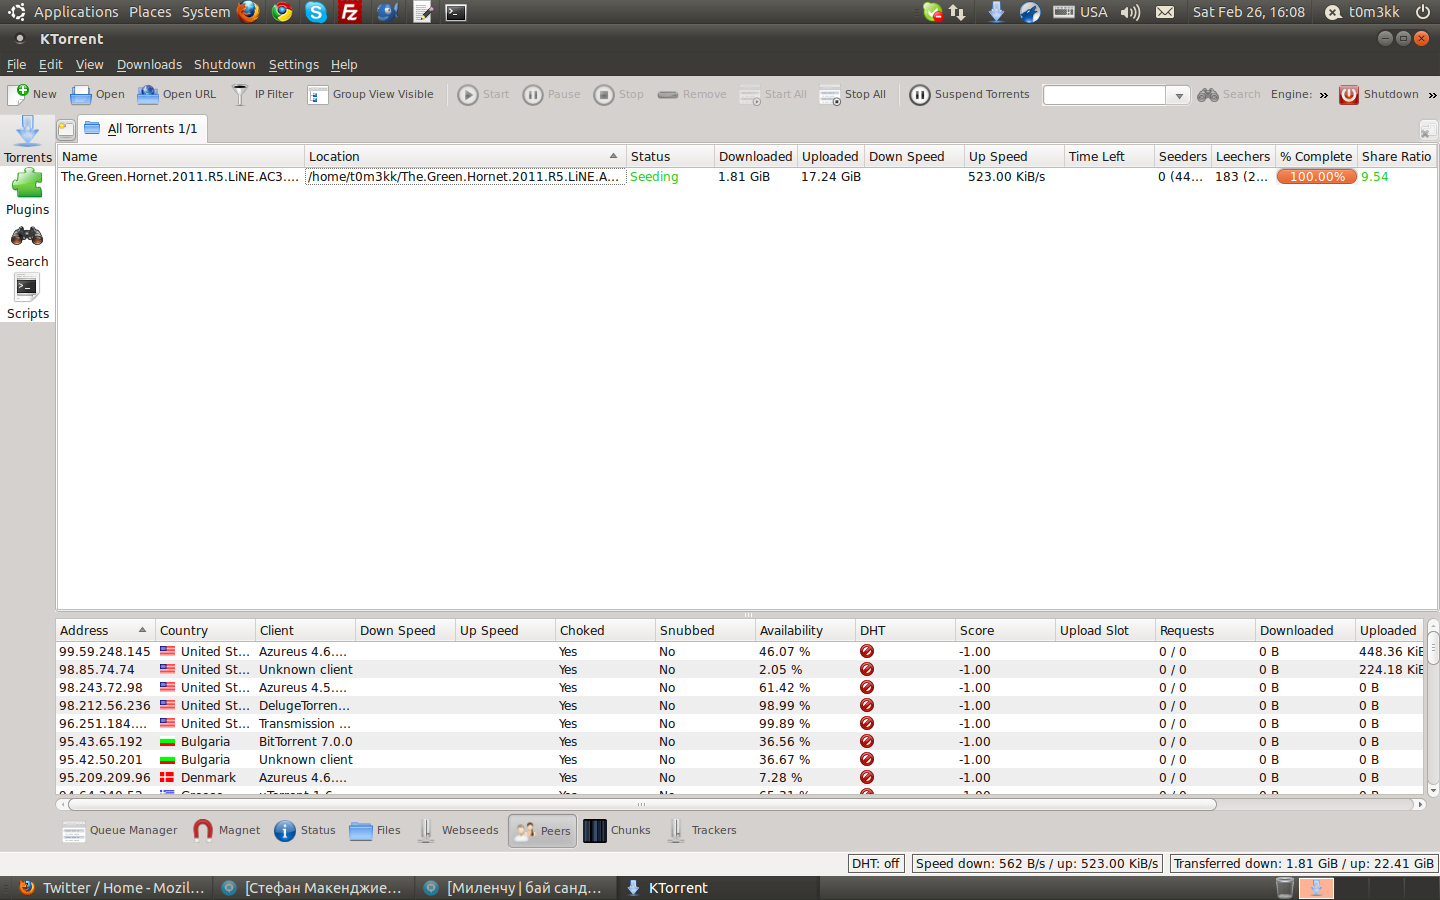
Task: Open the File menu
Action: [x=16, y=65]
